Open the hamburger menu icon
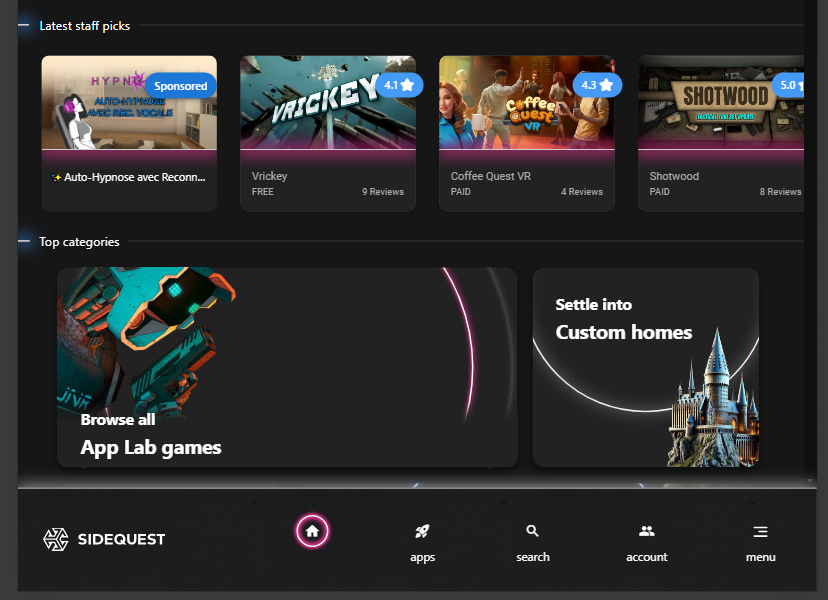The width and height of the screenshot is (828, 600). tap(760, 531)
